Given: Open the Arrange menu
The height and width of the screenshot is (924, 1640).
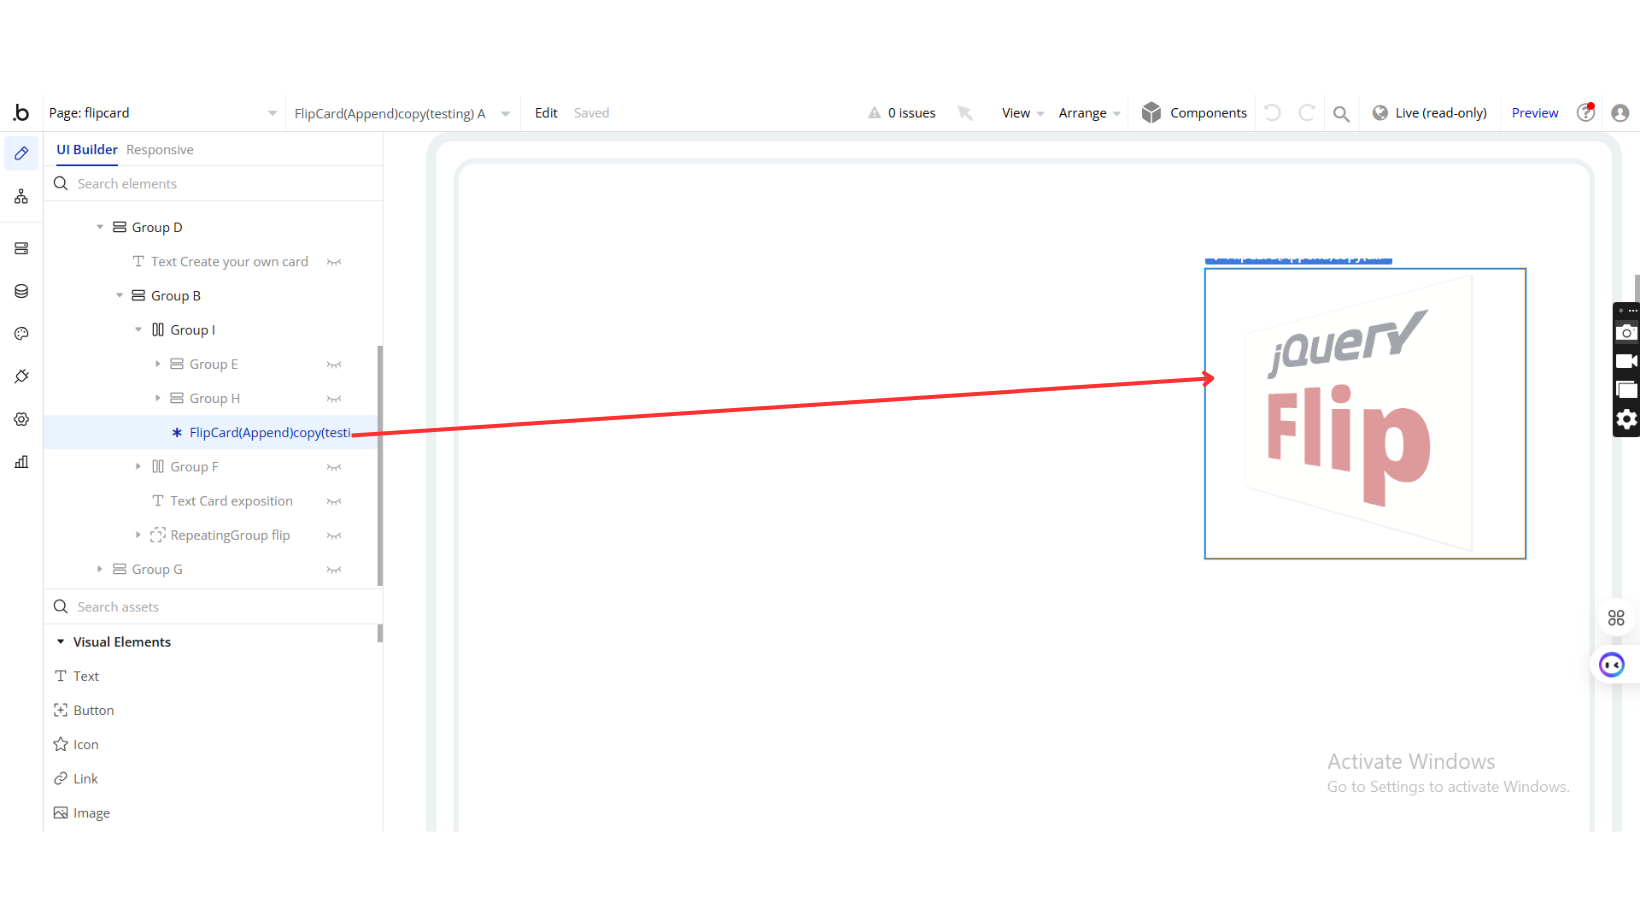Looking at the screenshot, I should tap(1089, 113).
